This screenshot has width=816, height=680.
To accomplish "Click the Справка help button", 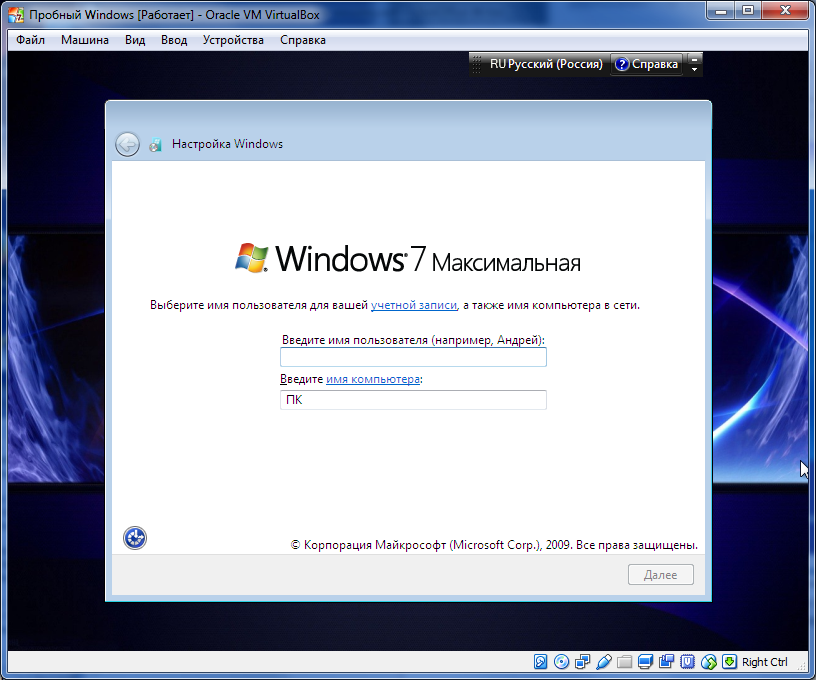I will (x=645, y=63).
